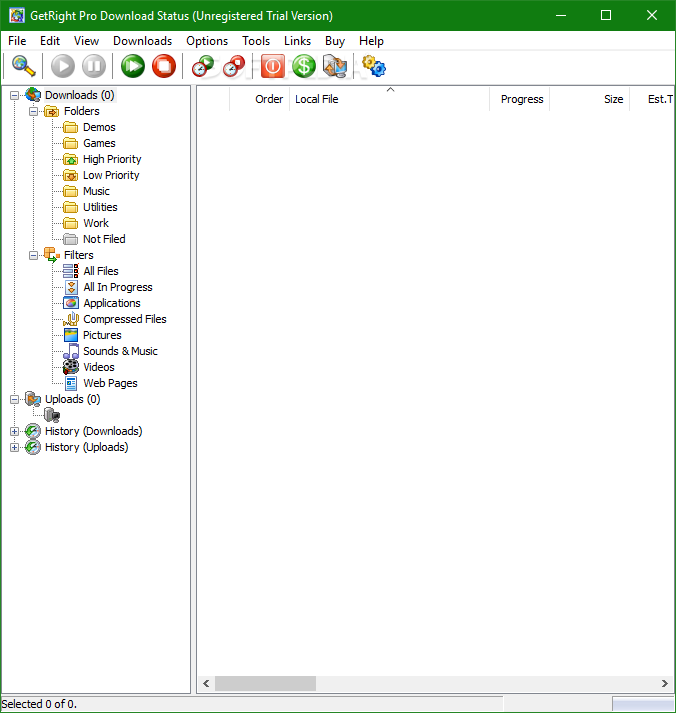Select the Work folder

pyautogui.click(x=96, y=223)
